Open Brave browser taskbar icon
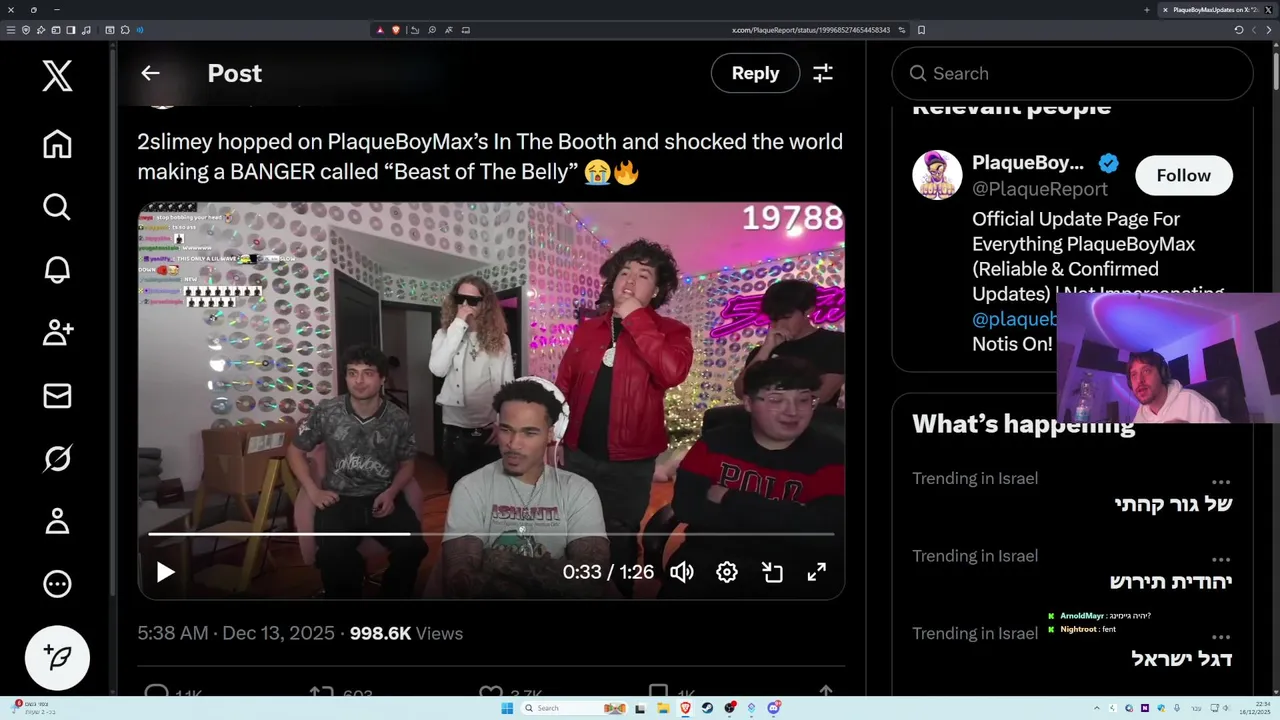The height and width of the screenshot is (720, 1280). (685, 708)
